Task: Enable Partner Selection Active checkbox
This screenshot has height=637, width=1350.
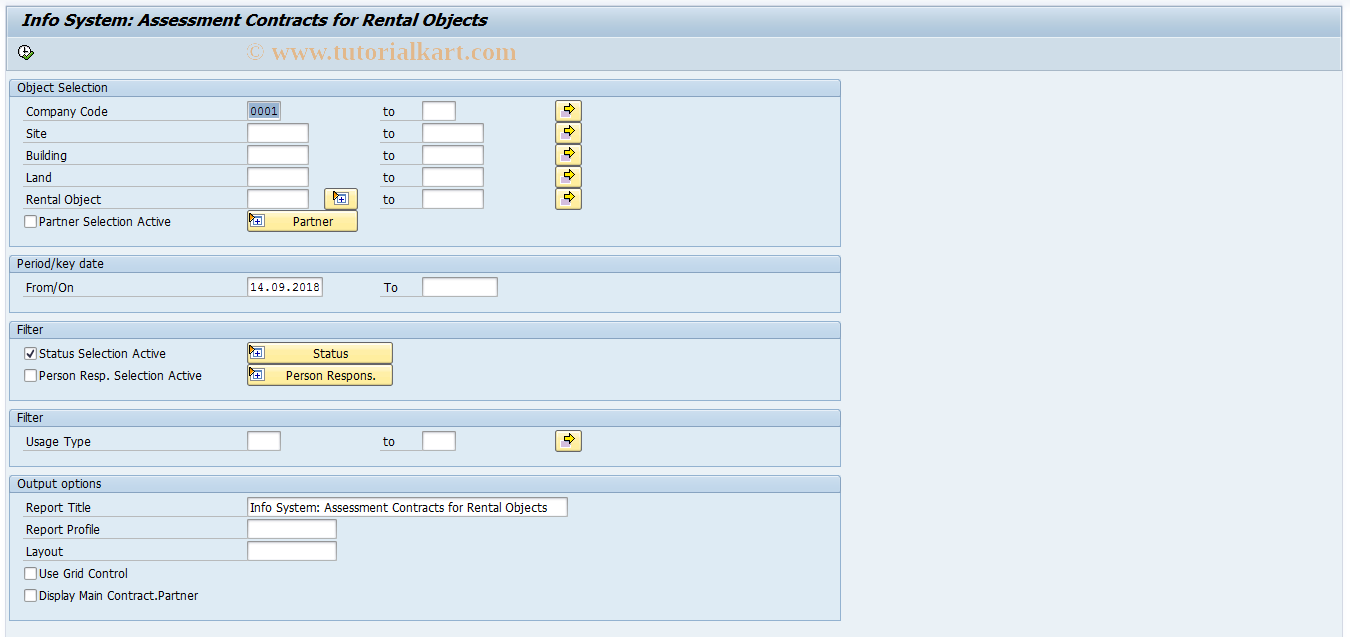Action: (30, 222)
